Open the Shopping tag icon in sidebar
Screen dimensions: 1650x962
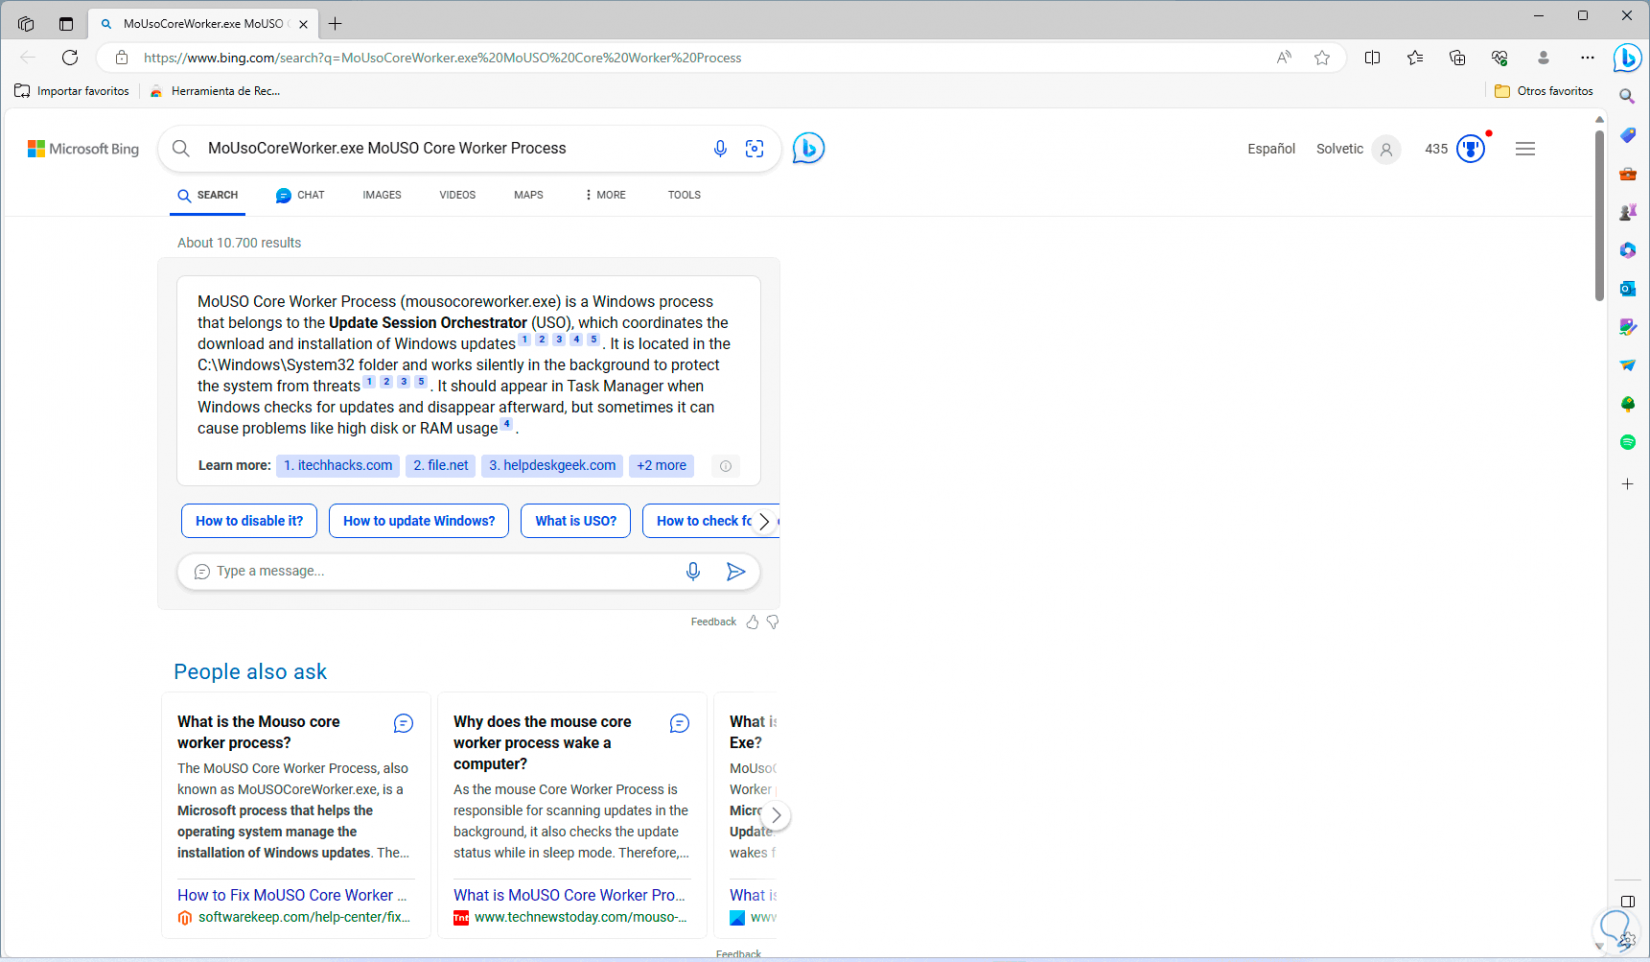coord(1628,135)
